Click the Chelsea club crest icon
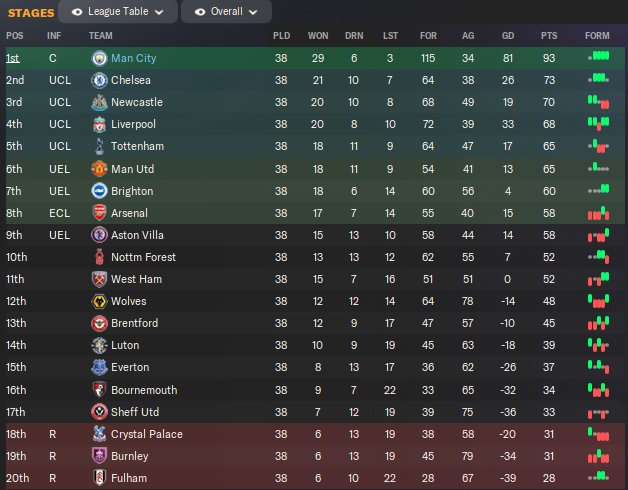The height and width of the screenshot is (490, 628). coord(99,80)
